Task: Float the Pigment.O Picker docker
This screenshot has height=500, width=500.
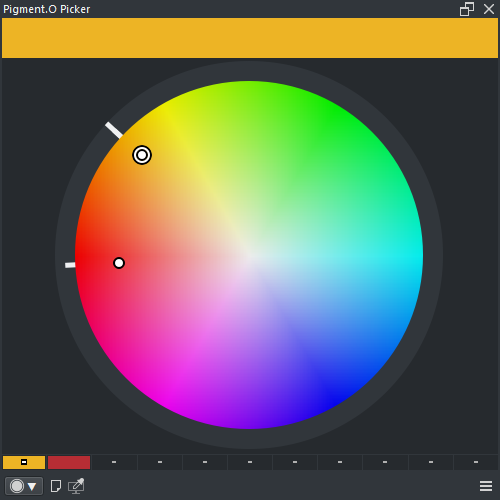Action: (467, 9)
